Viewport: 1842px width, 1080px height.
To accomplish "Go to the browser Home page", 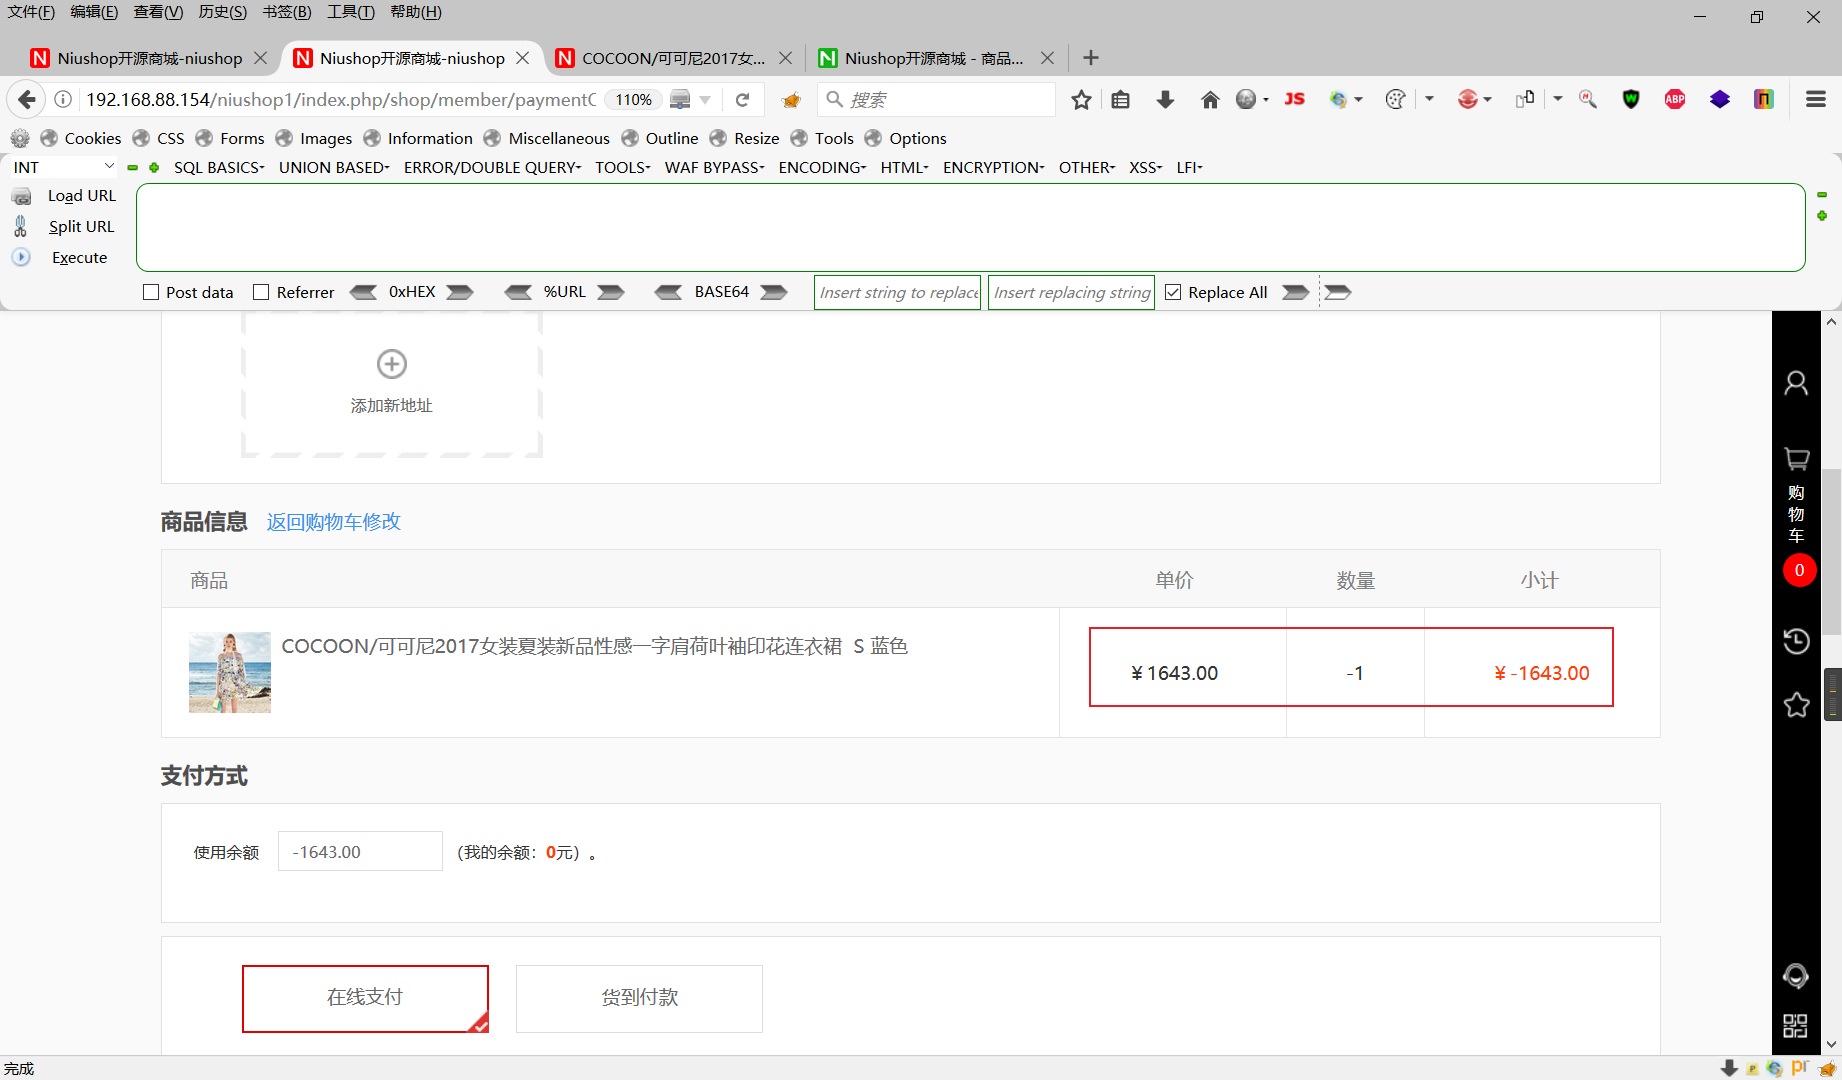I will pos(1210,99).
